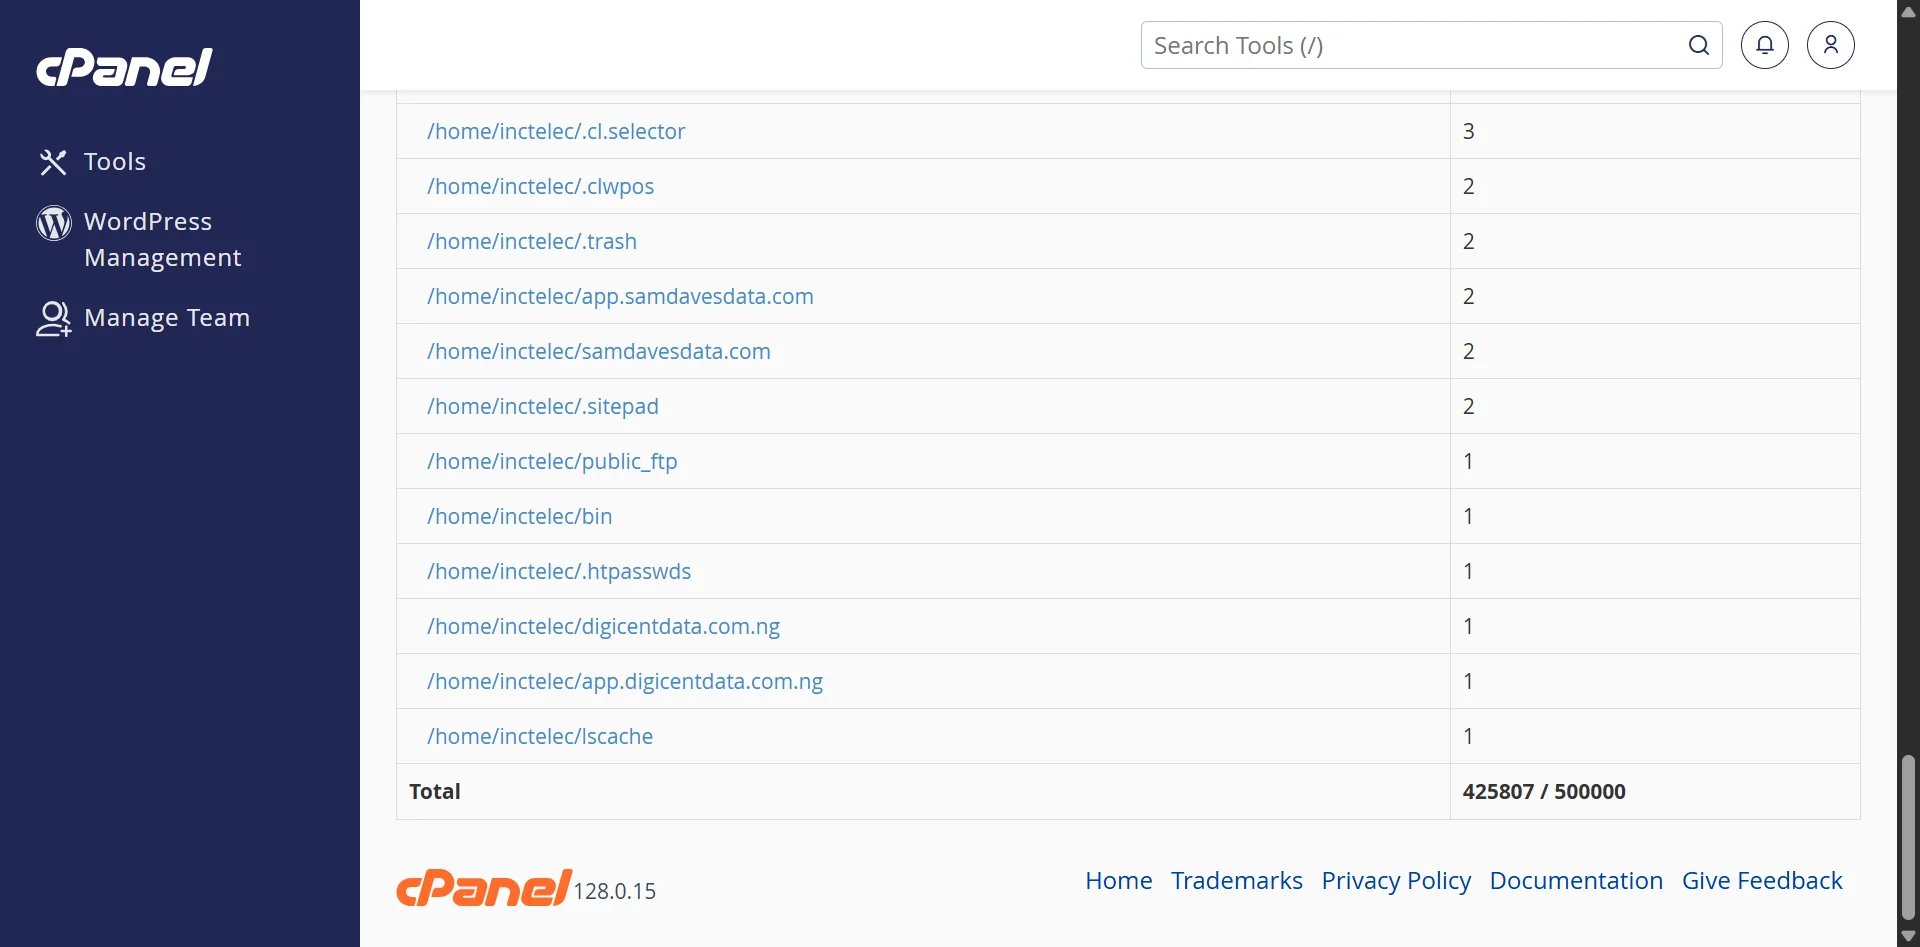The height and width of the screenshot is (947, 1920).
Task: Click the page vertical scrollbar thumb
Action: [1908, 838]
